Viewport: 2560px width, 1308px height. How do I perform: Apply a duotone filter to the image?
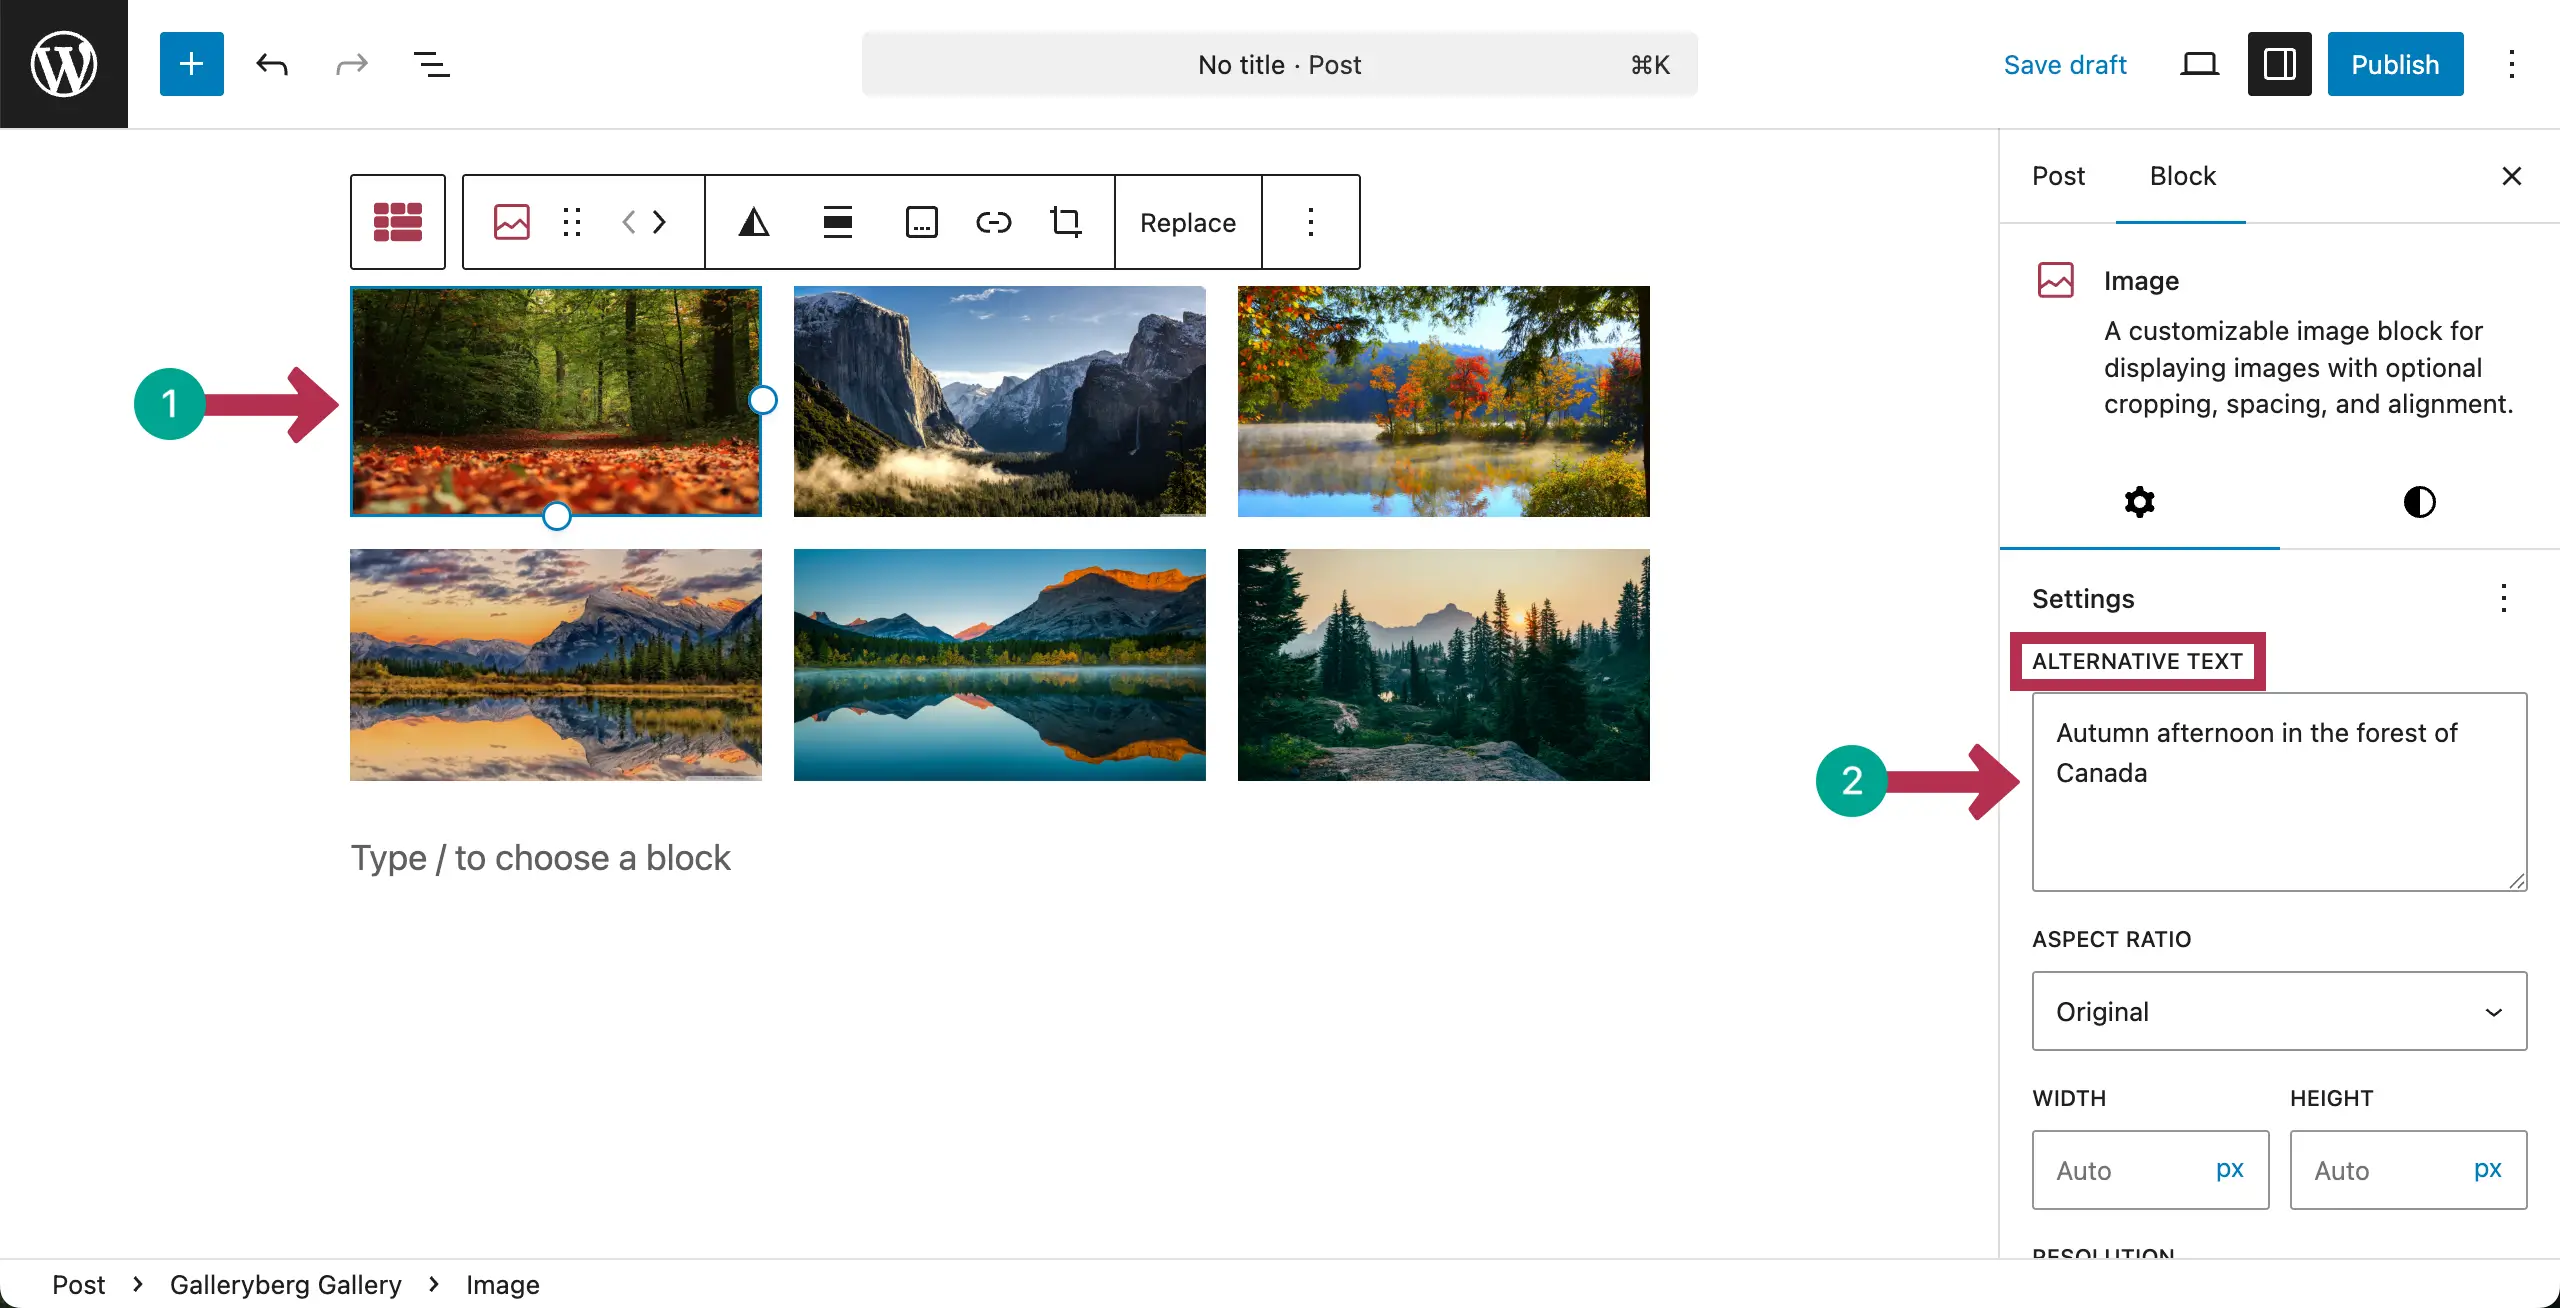(755, 221)
